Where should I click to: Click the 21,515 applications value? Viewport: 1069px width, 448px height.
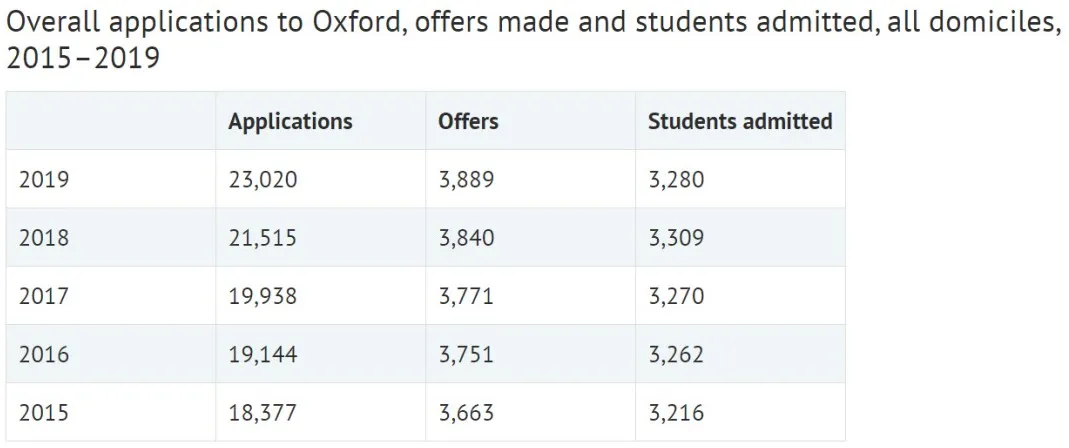tap(263, 238)
